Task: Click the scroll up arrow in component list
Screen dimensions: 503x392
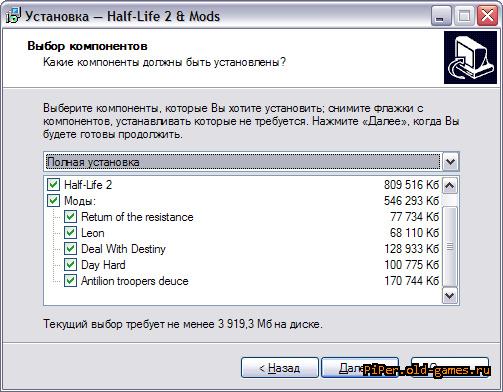Action: tap(450, 185)
